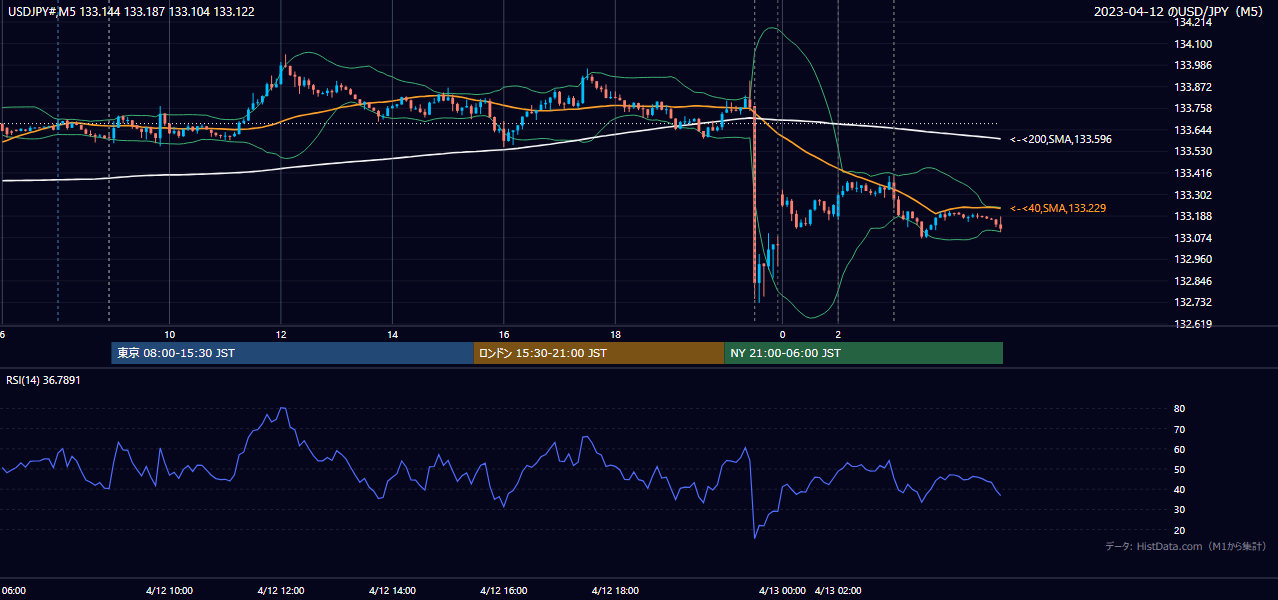Click the RSI(14) 36.7891 indicator label

pos(43,380)
